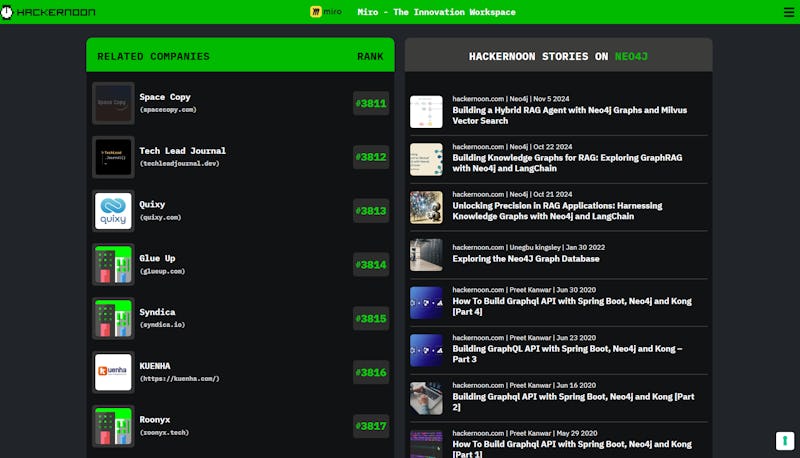Viewport: 800px width, 458px height.
Task: Click the Tech Lead Journal logo
Action: tap(113, 157)
